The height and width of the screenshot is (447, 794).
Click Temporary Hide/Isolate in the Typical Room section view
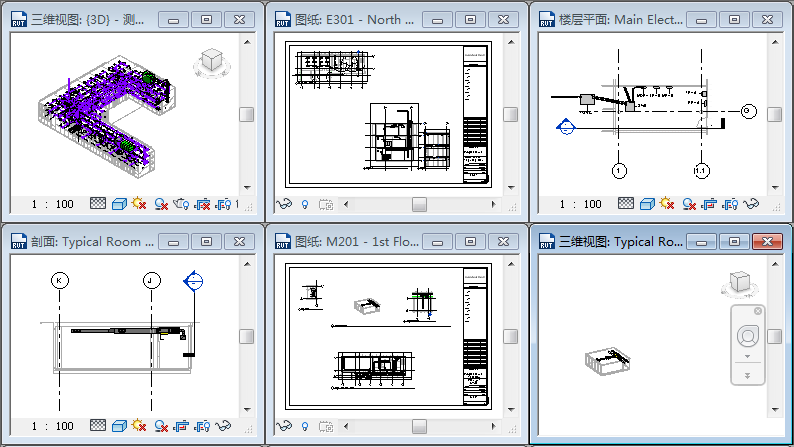(223, 427)
